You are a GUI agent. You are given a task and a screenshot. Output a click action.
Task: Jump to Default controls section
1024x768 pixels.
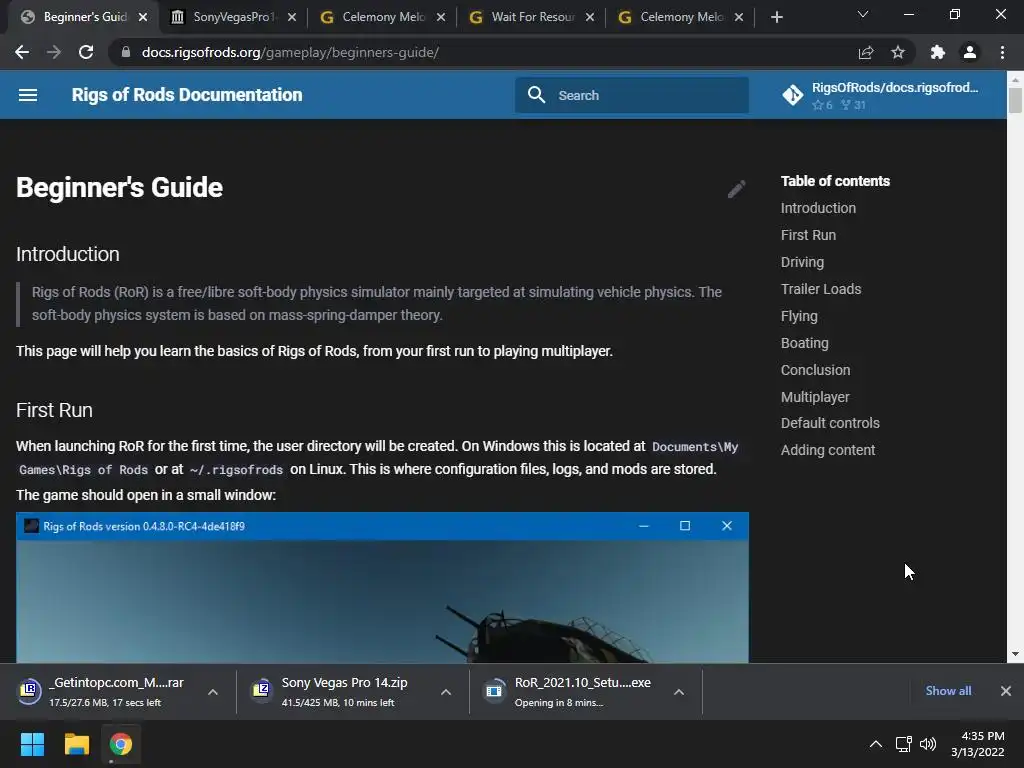[830, 423]
